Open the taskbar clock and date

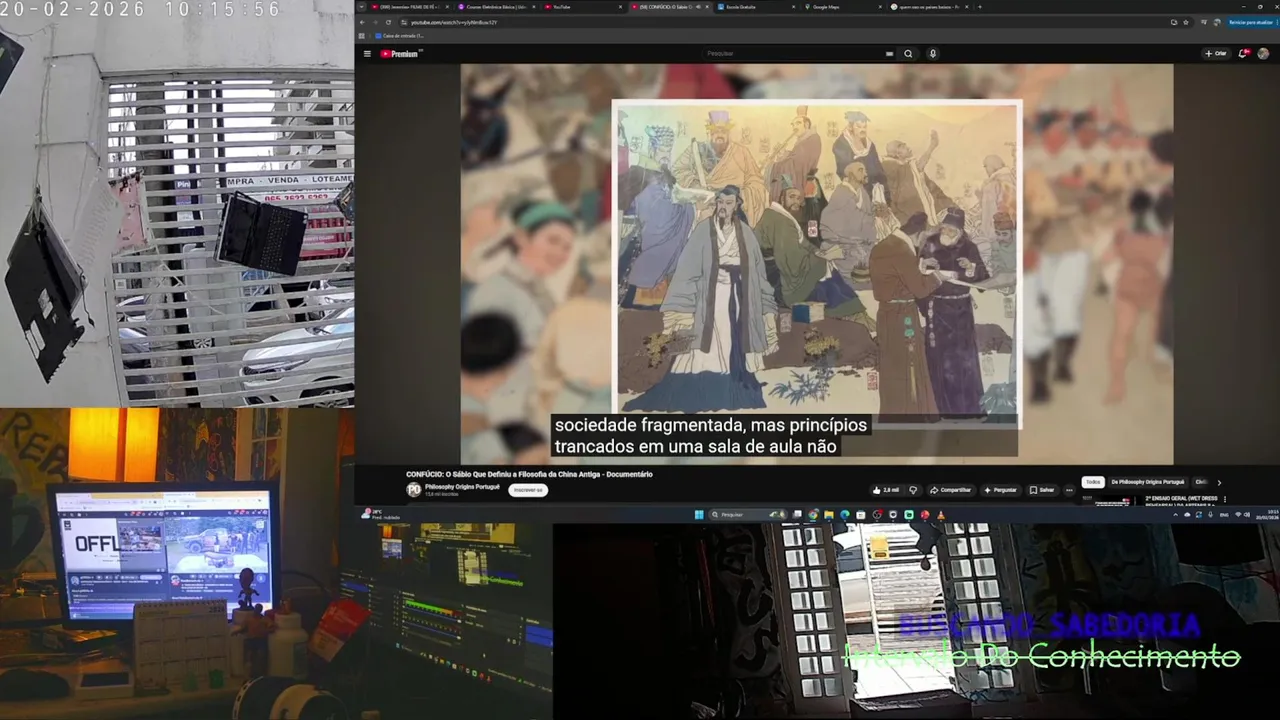tap(1266, 515)
